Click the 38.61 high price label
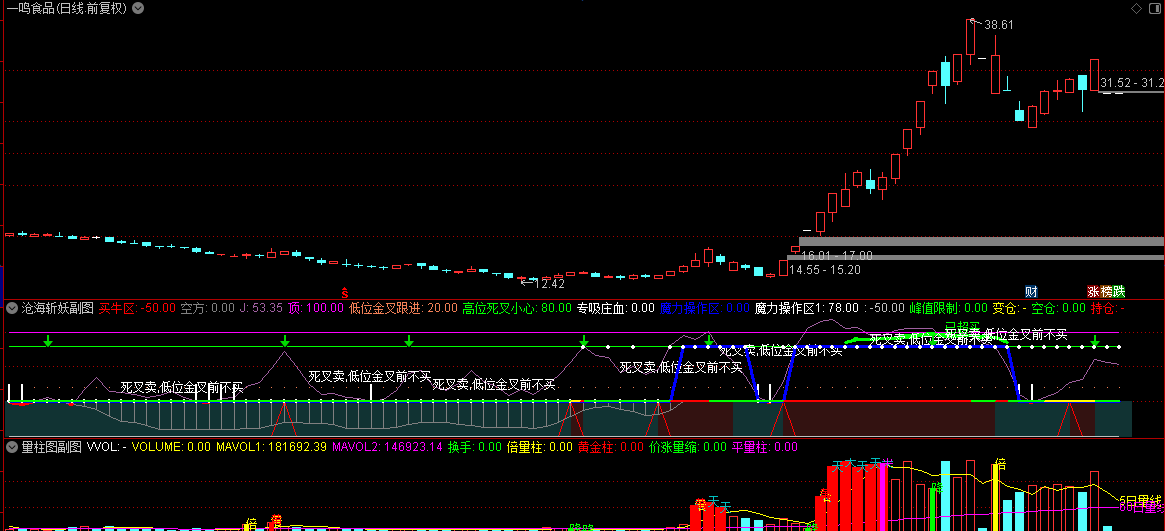The height and width of the screenshot is (531, 1165). coord(999,25)
